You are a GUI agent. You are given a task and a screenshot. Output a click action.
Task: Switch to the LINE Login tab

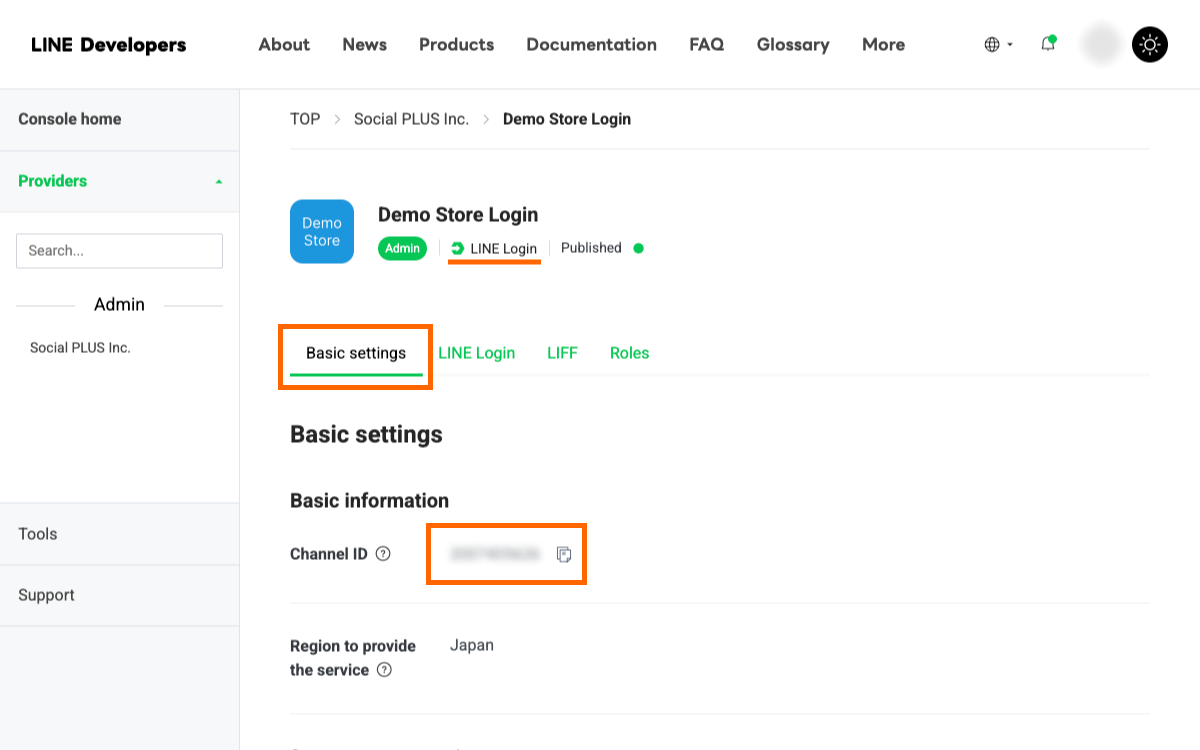(x=477, y=353)
